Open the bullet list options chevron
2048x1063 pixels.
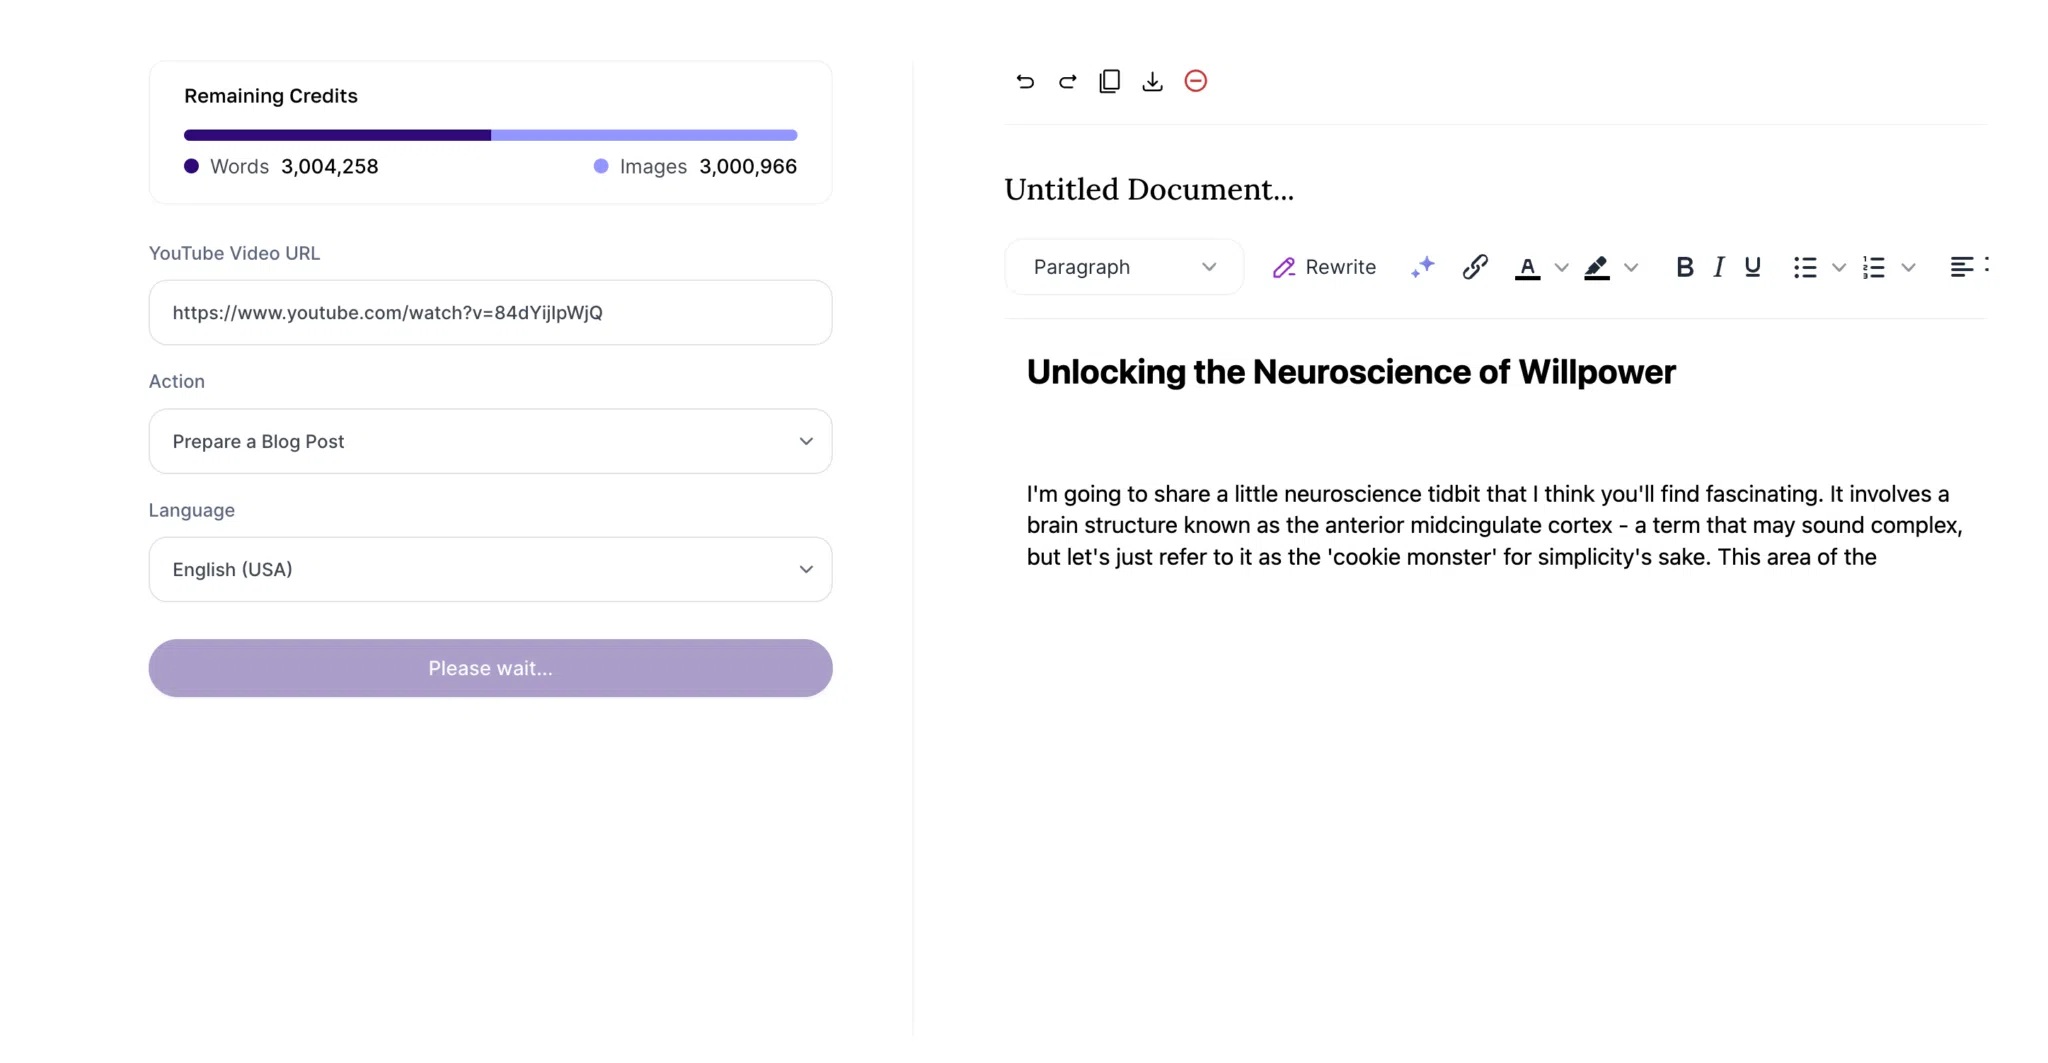tap(1840, 267)
